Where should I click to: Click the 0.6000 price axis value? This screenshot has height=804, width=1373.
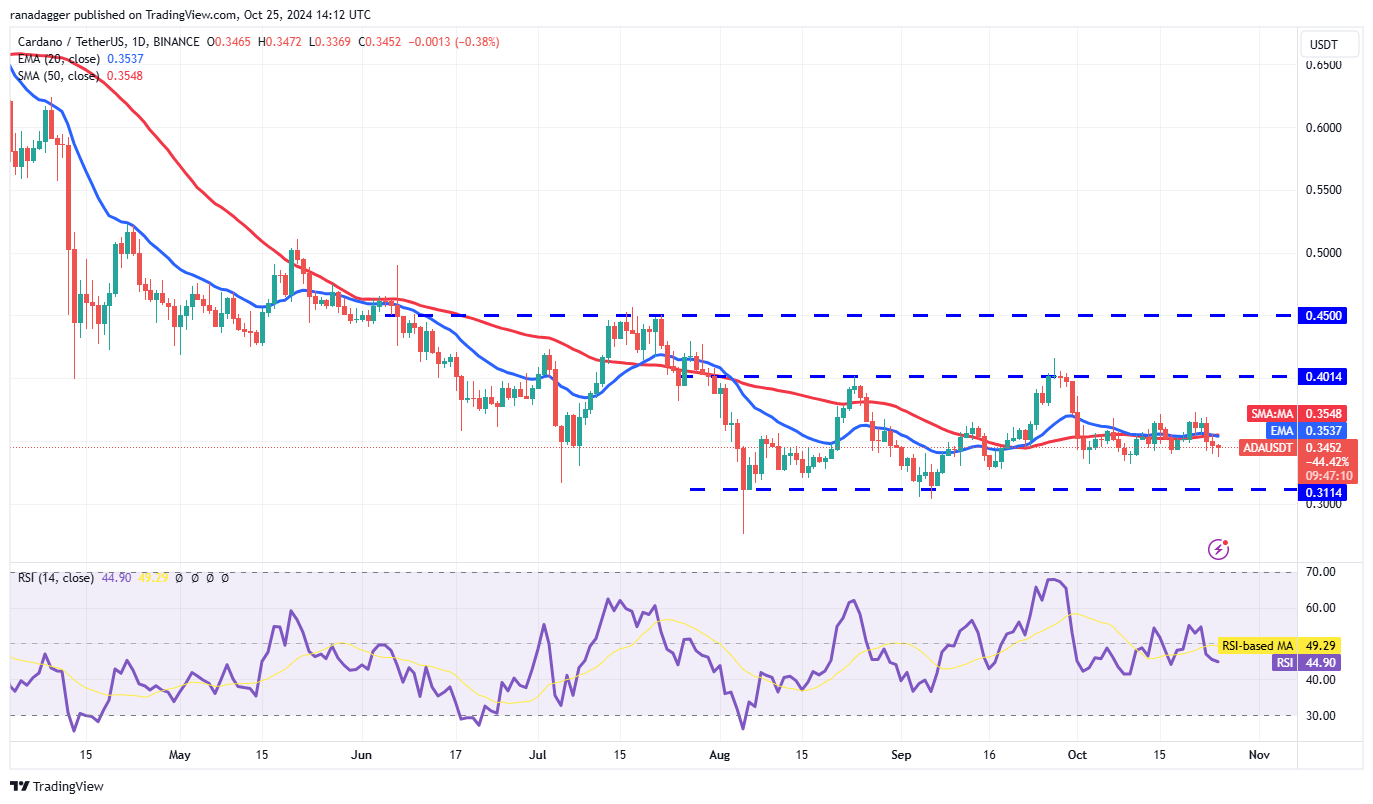1322,128
